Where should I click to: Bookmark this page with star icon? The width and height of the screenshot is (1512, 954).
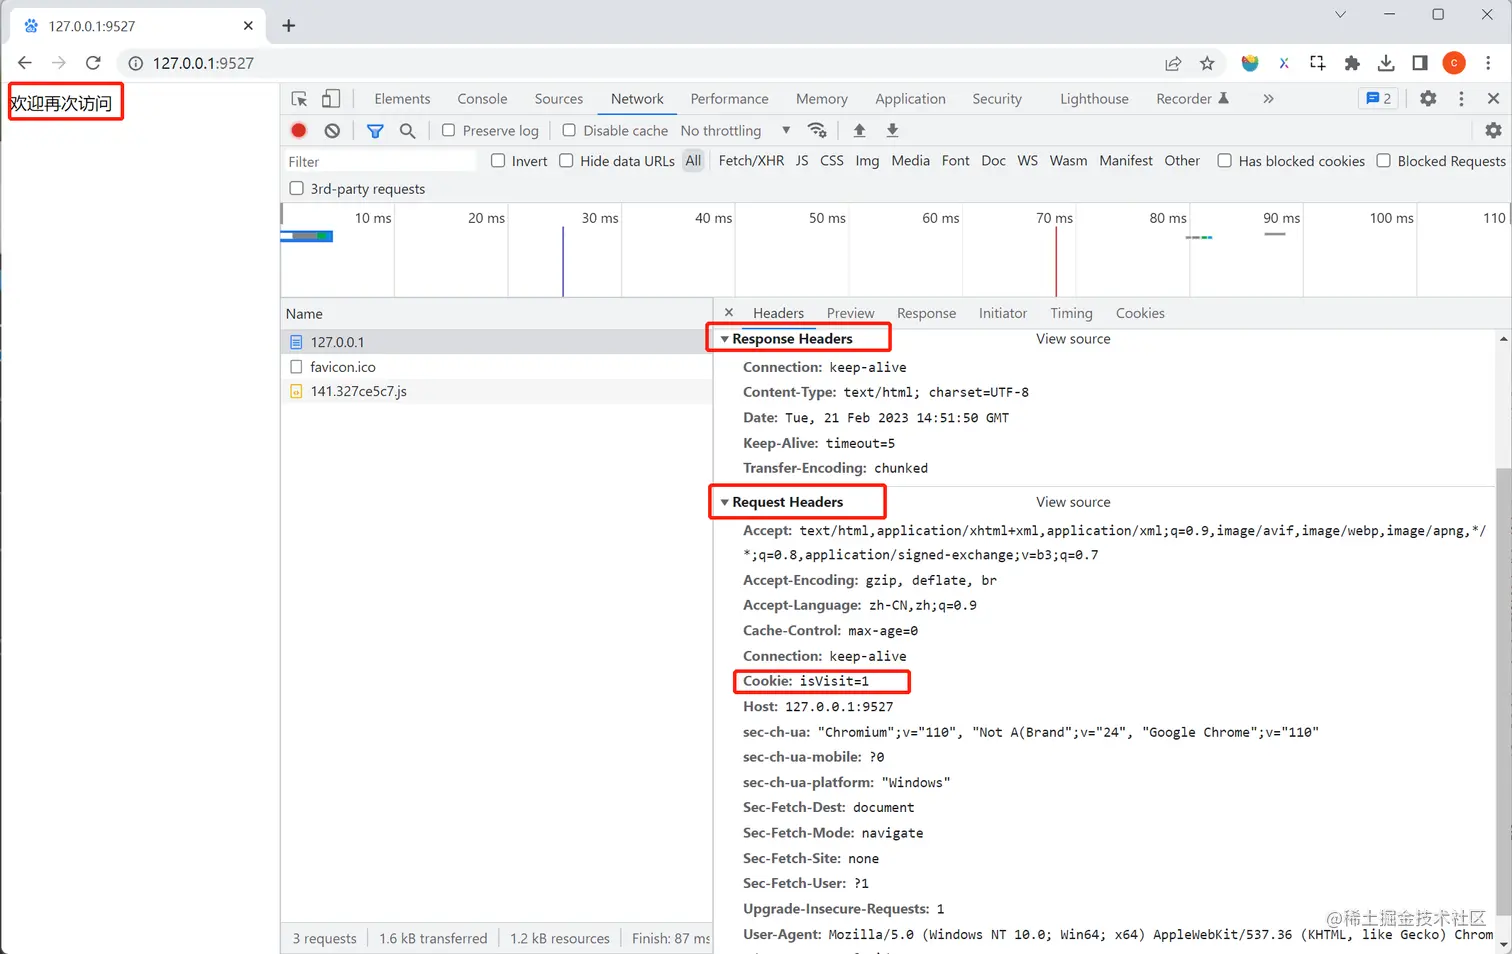click(1207, 64)
